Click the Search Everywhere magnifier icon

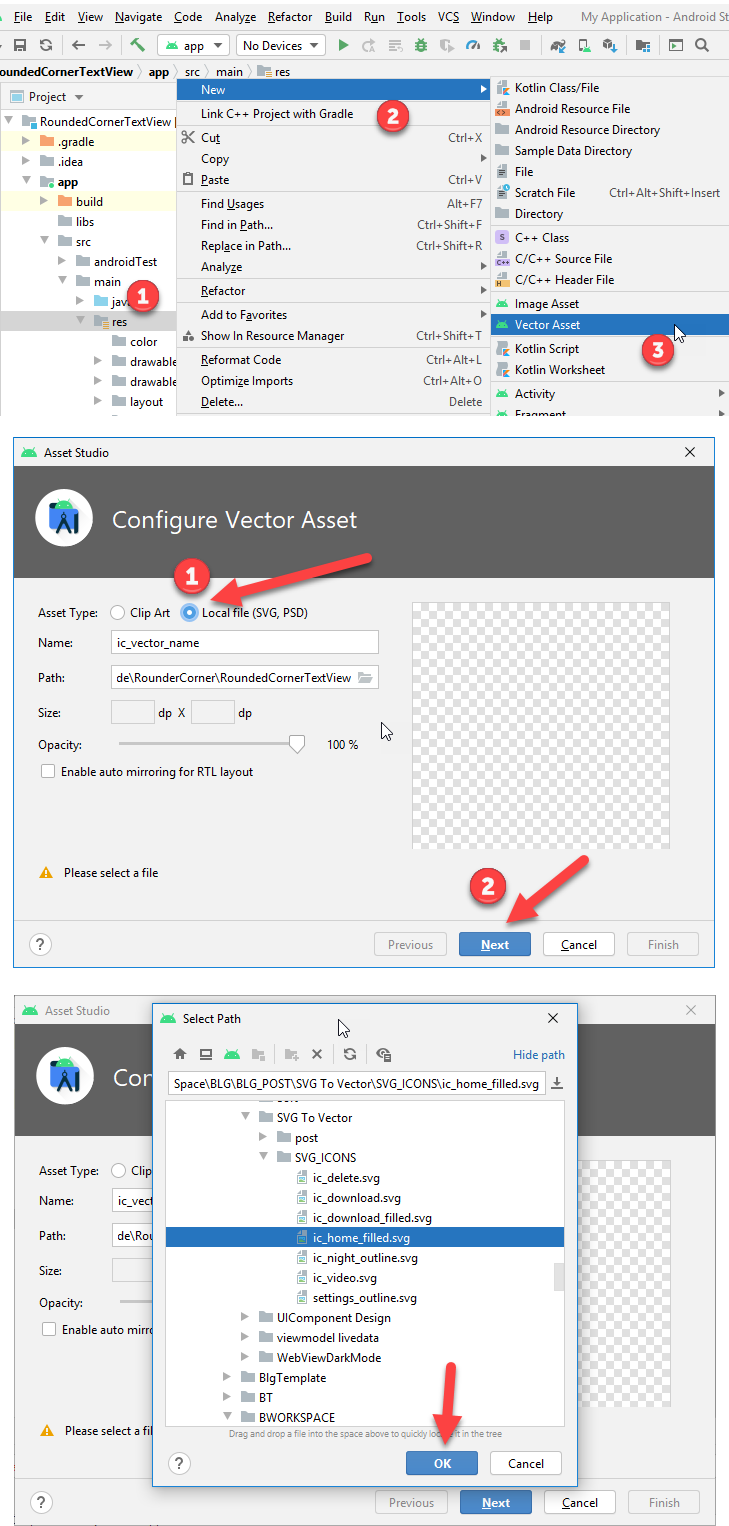pyautogui.click(x=702, y=45)
